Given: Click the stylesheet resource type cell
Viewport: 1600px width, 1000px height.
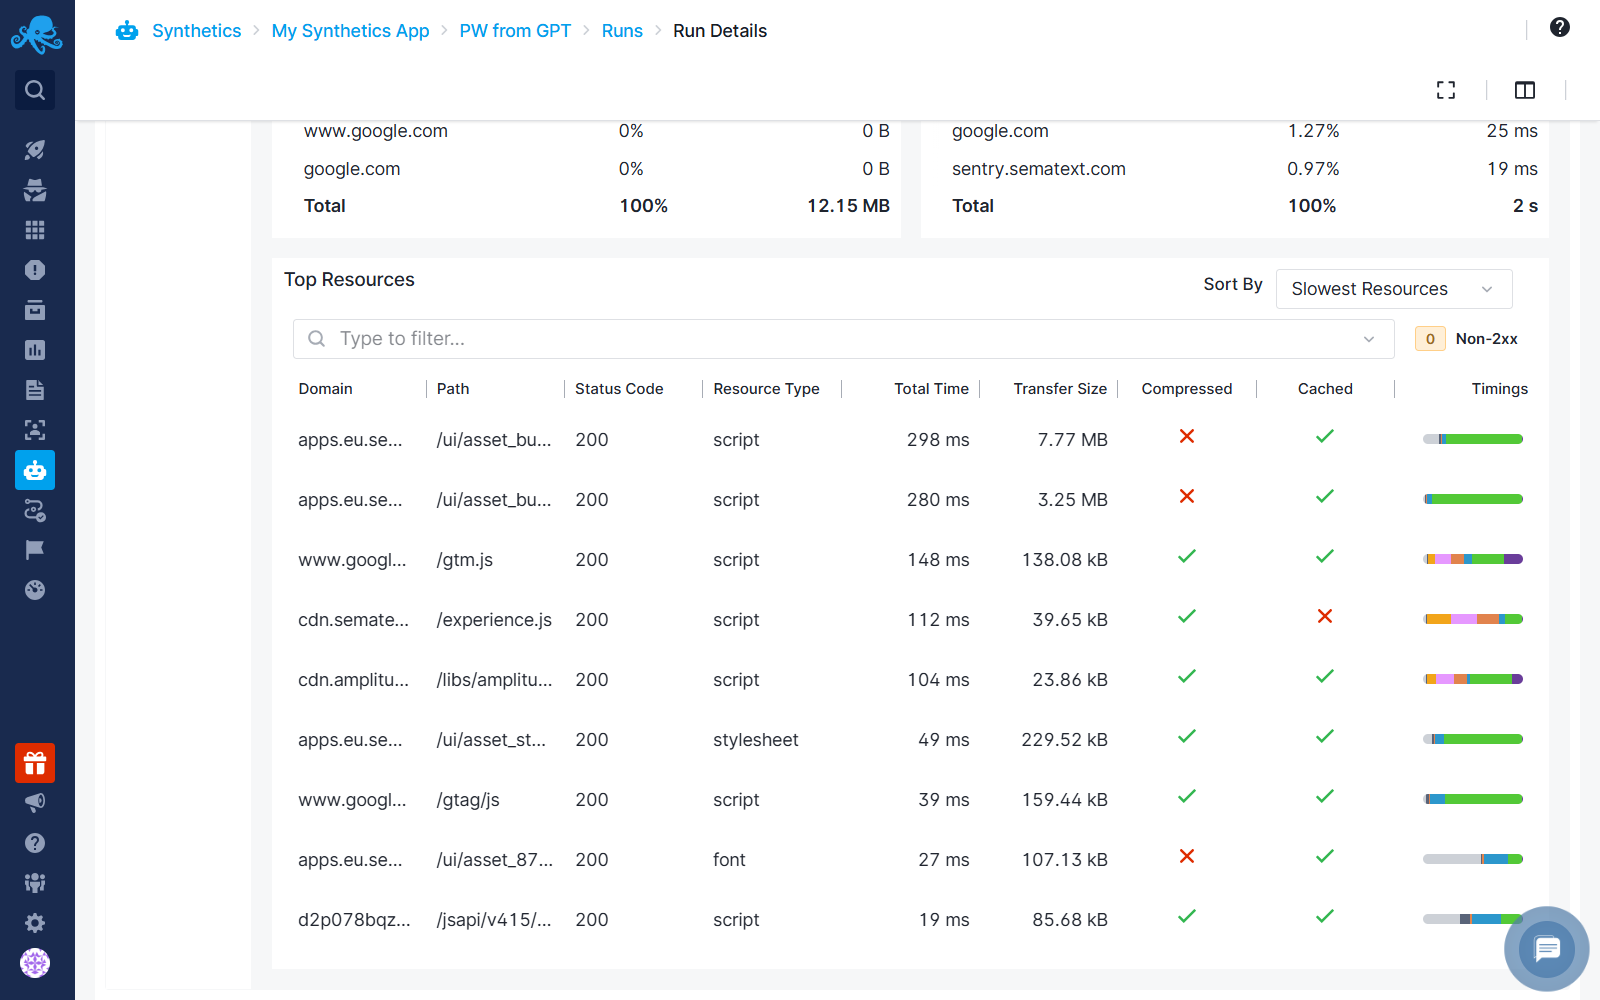Looking at the screenshot, I should click(756, 740).
